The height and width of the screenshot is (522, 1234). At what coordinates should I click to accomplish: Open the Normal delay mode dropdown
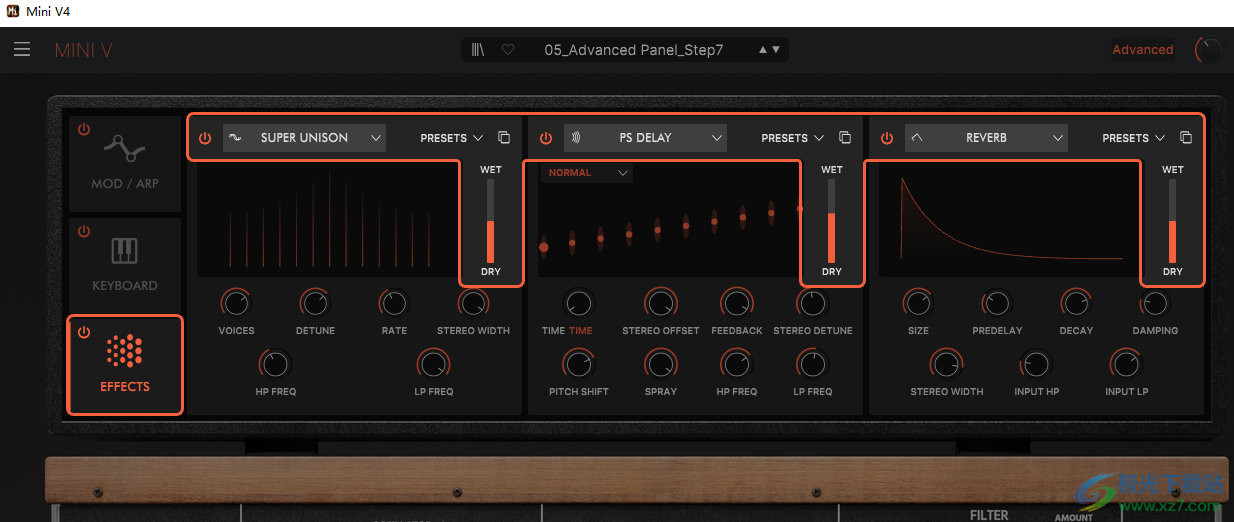(x=587, y=173)
